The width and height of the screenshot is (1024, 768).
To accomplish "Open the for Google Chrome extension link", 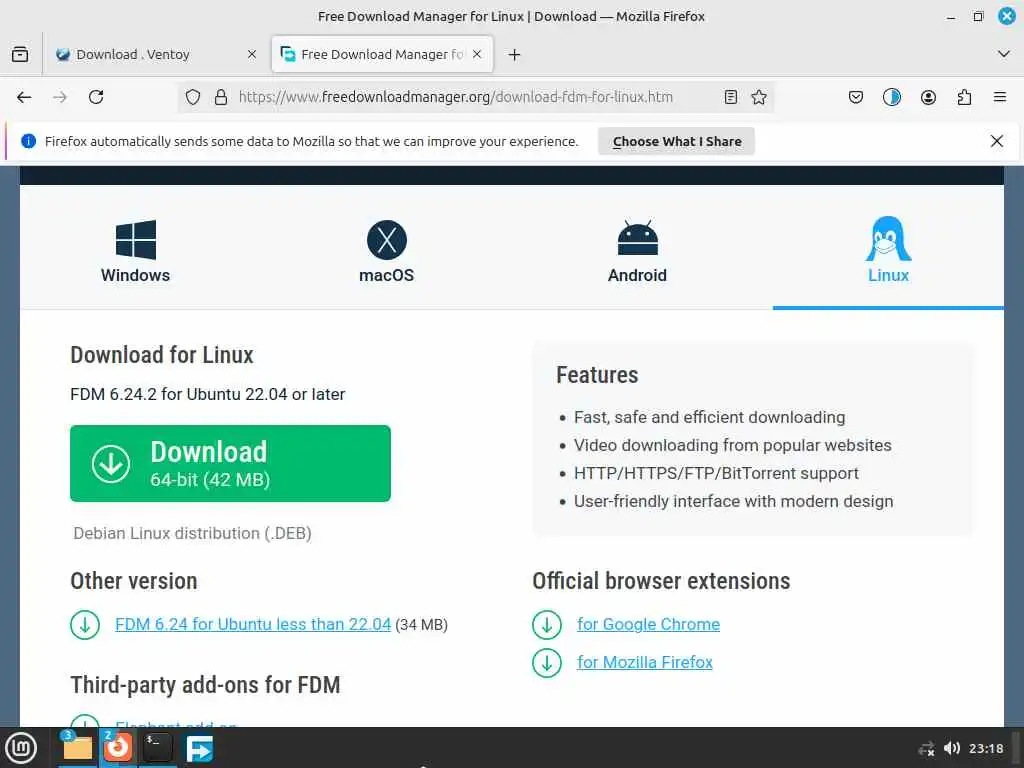I will pyautogui.click(x=648, y=624).
